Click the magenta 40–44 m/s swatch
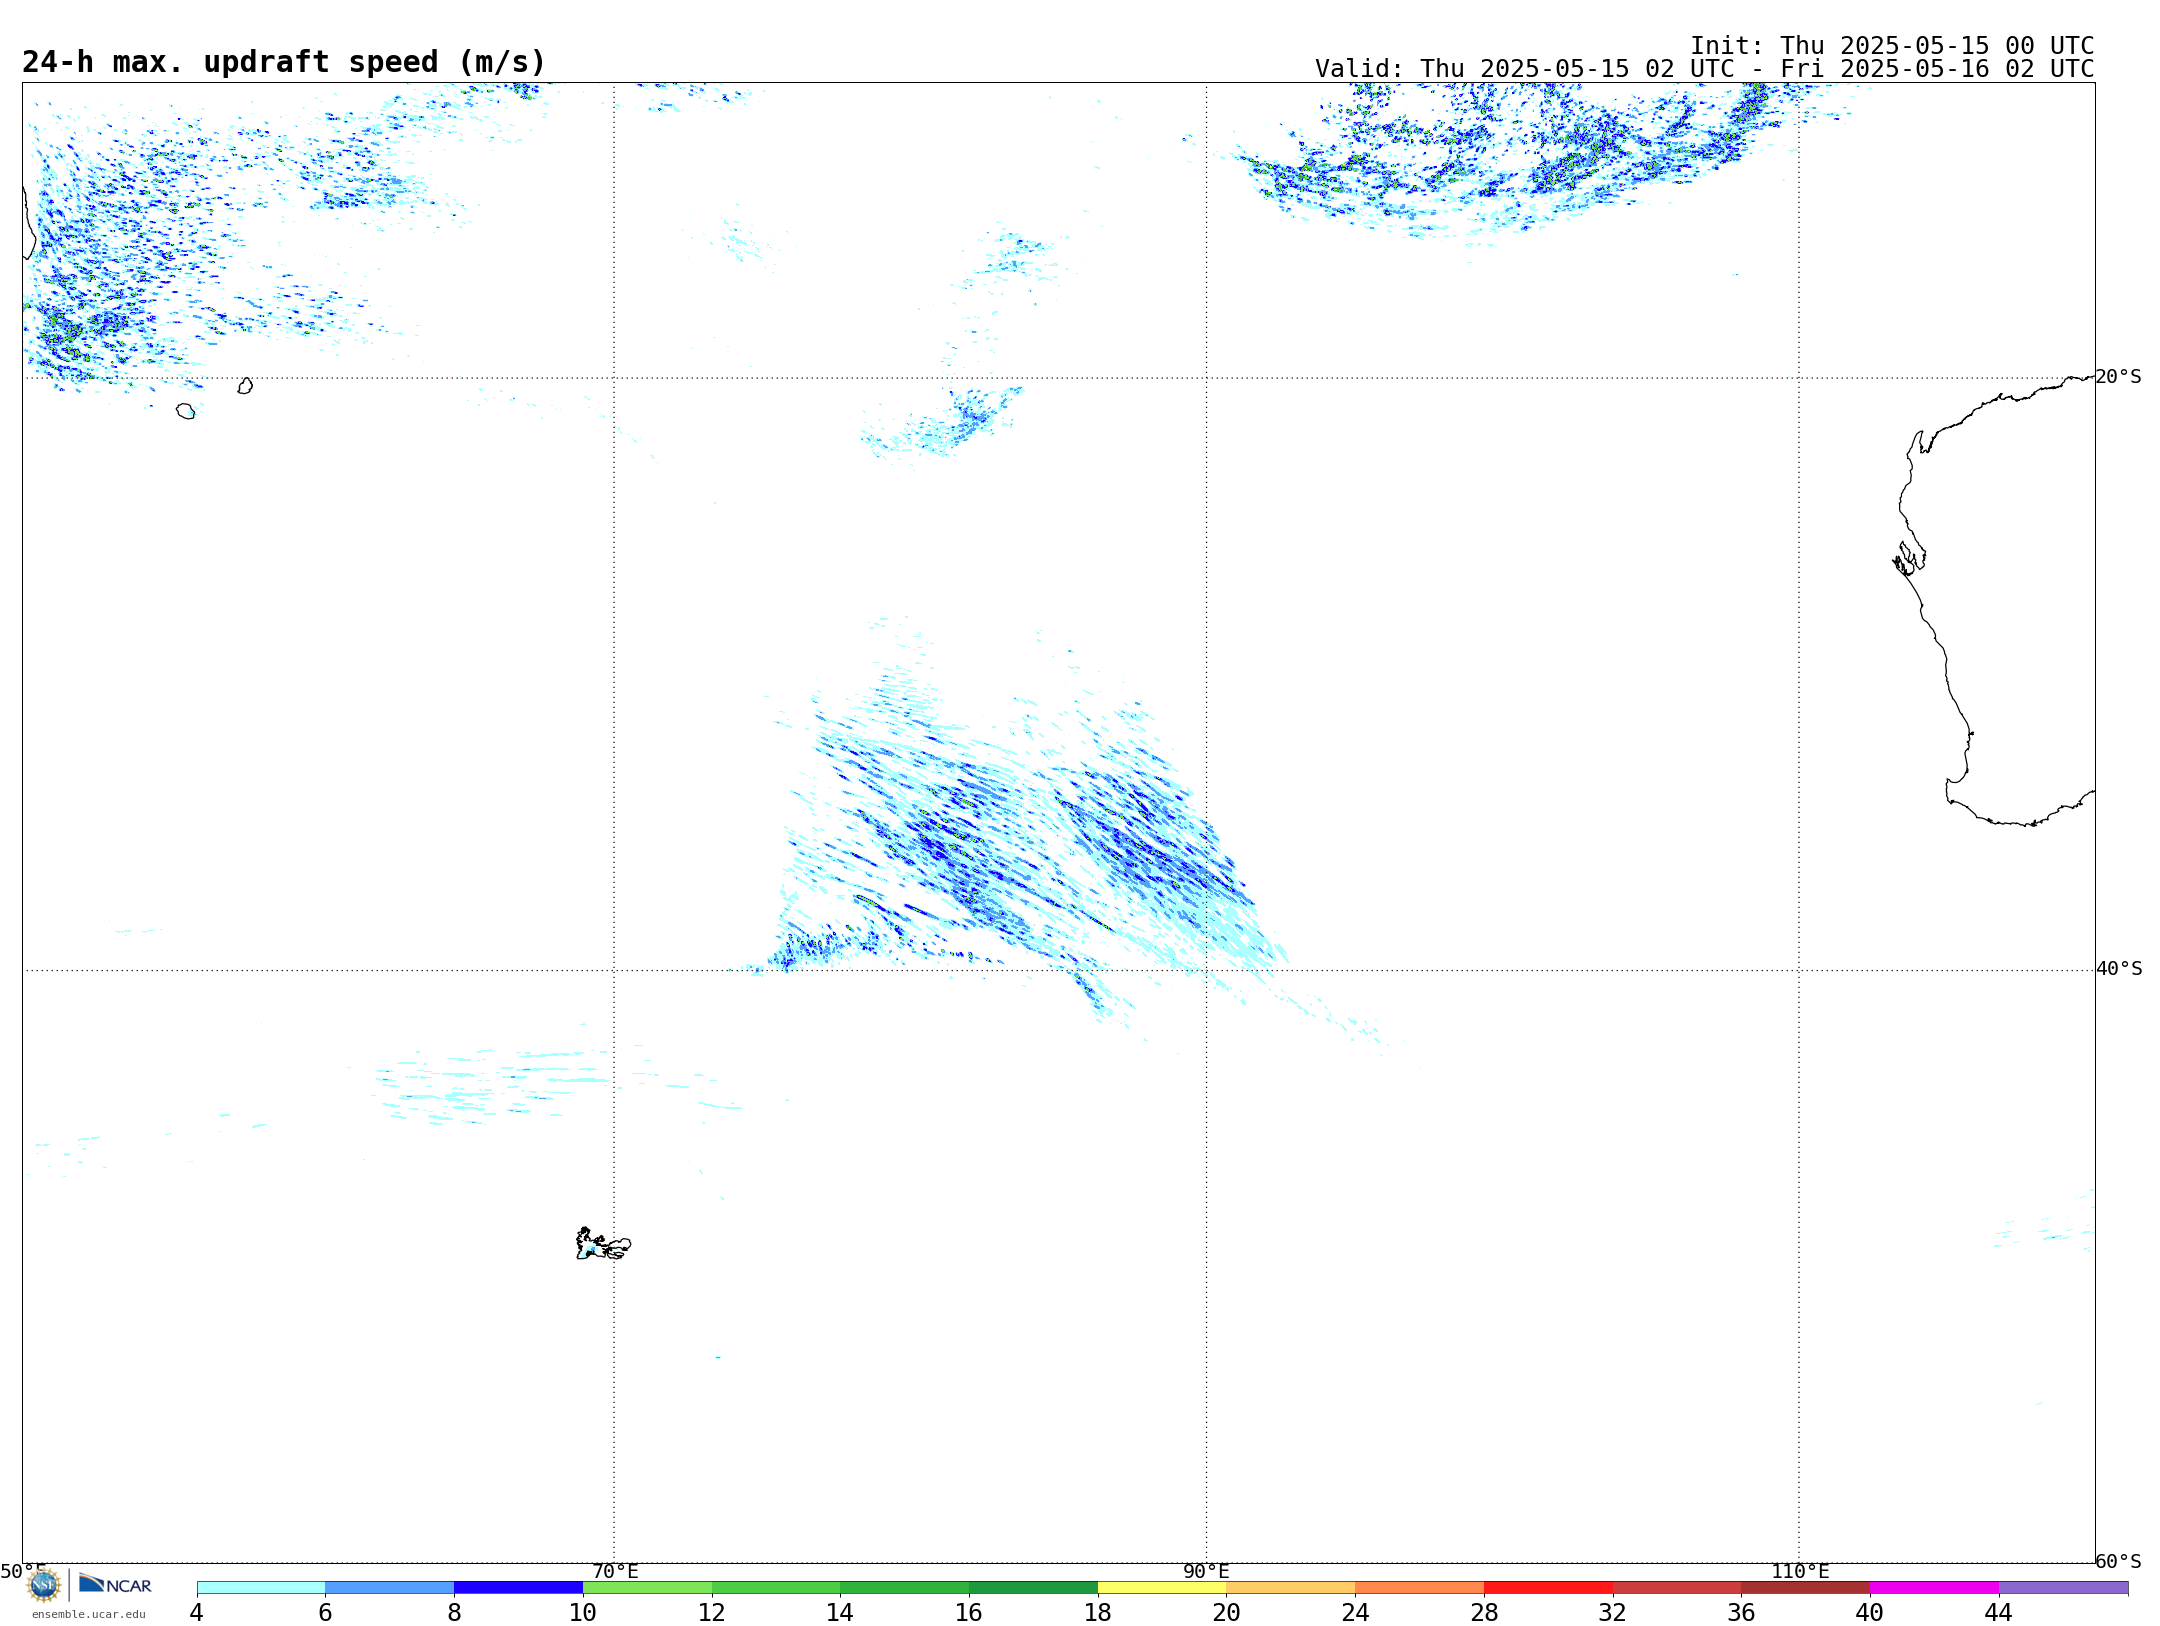This screenshot has height=1626, width=2160. pos(1934,1587)
